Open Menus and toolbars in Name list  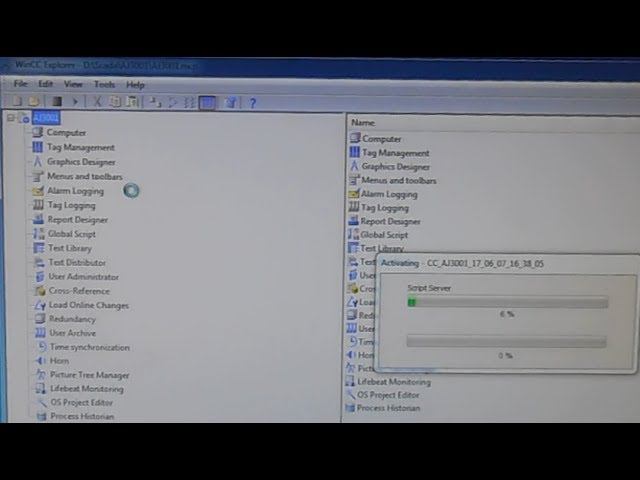point(399,180)
